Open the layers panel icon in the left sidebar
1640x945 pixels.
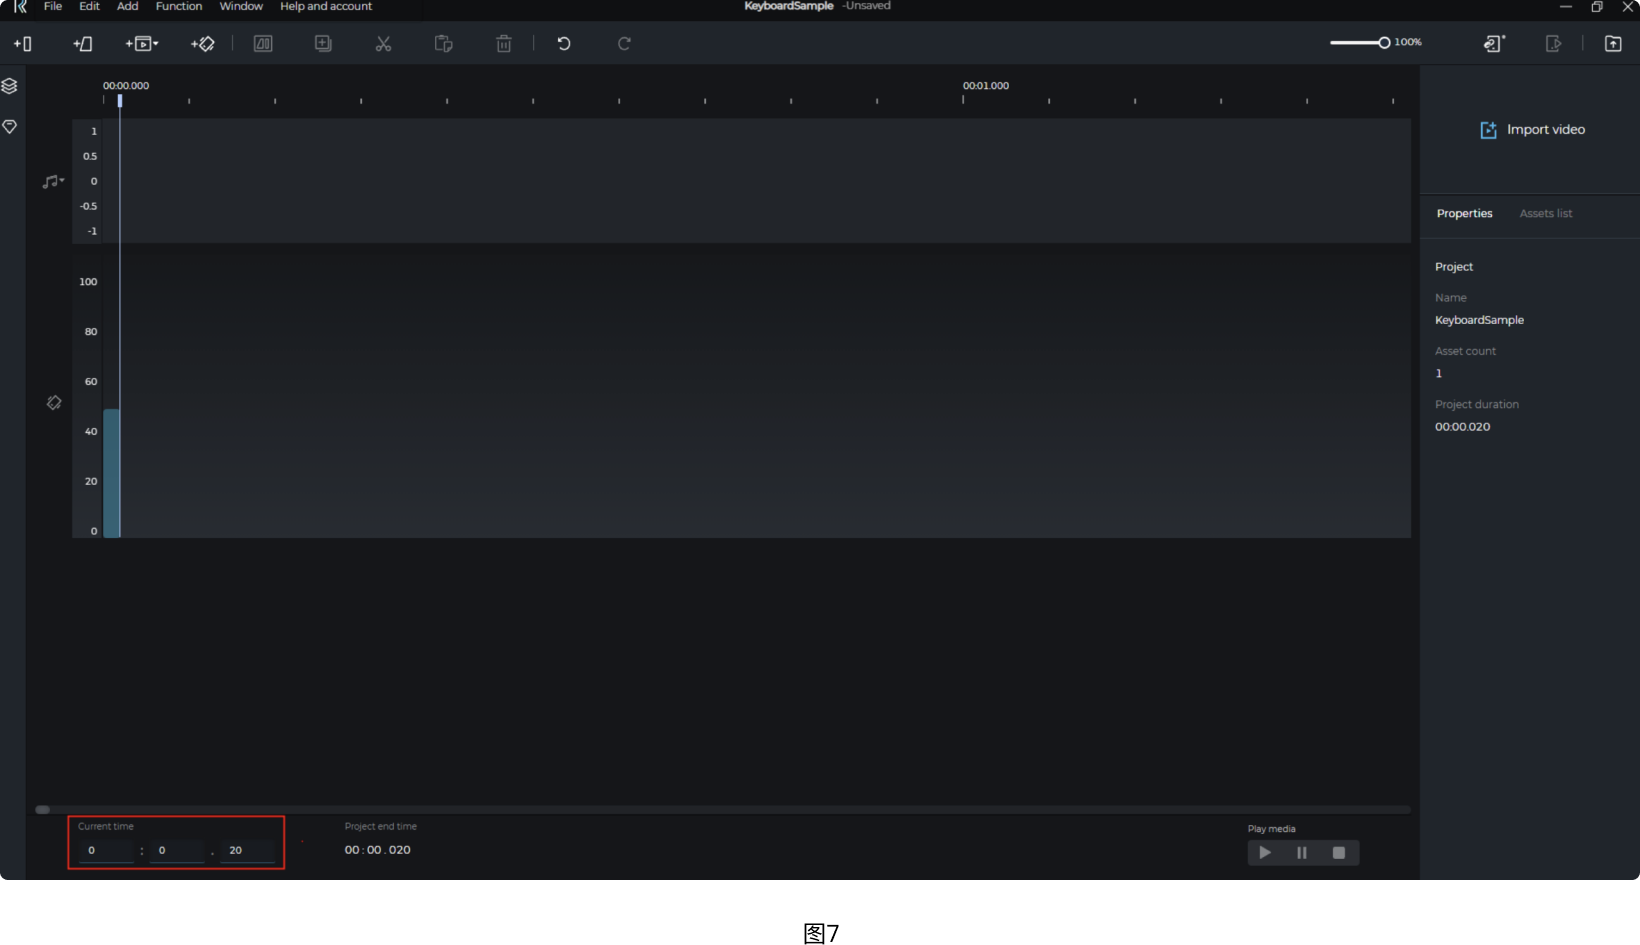10,86
